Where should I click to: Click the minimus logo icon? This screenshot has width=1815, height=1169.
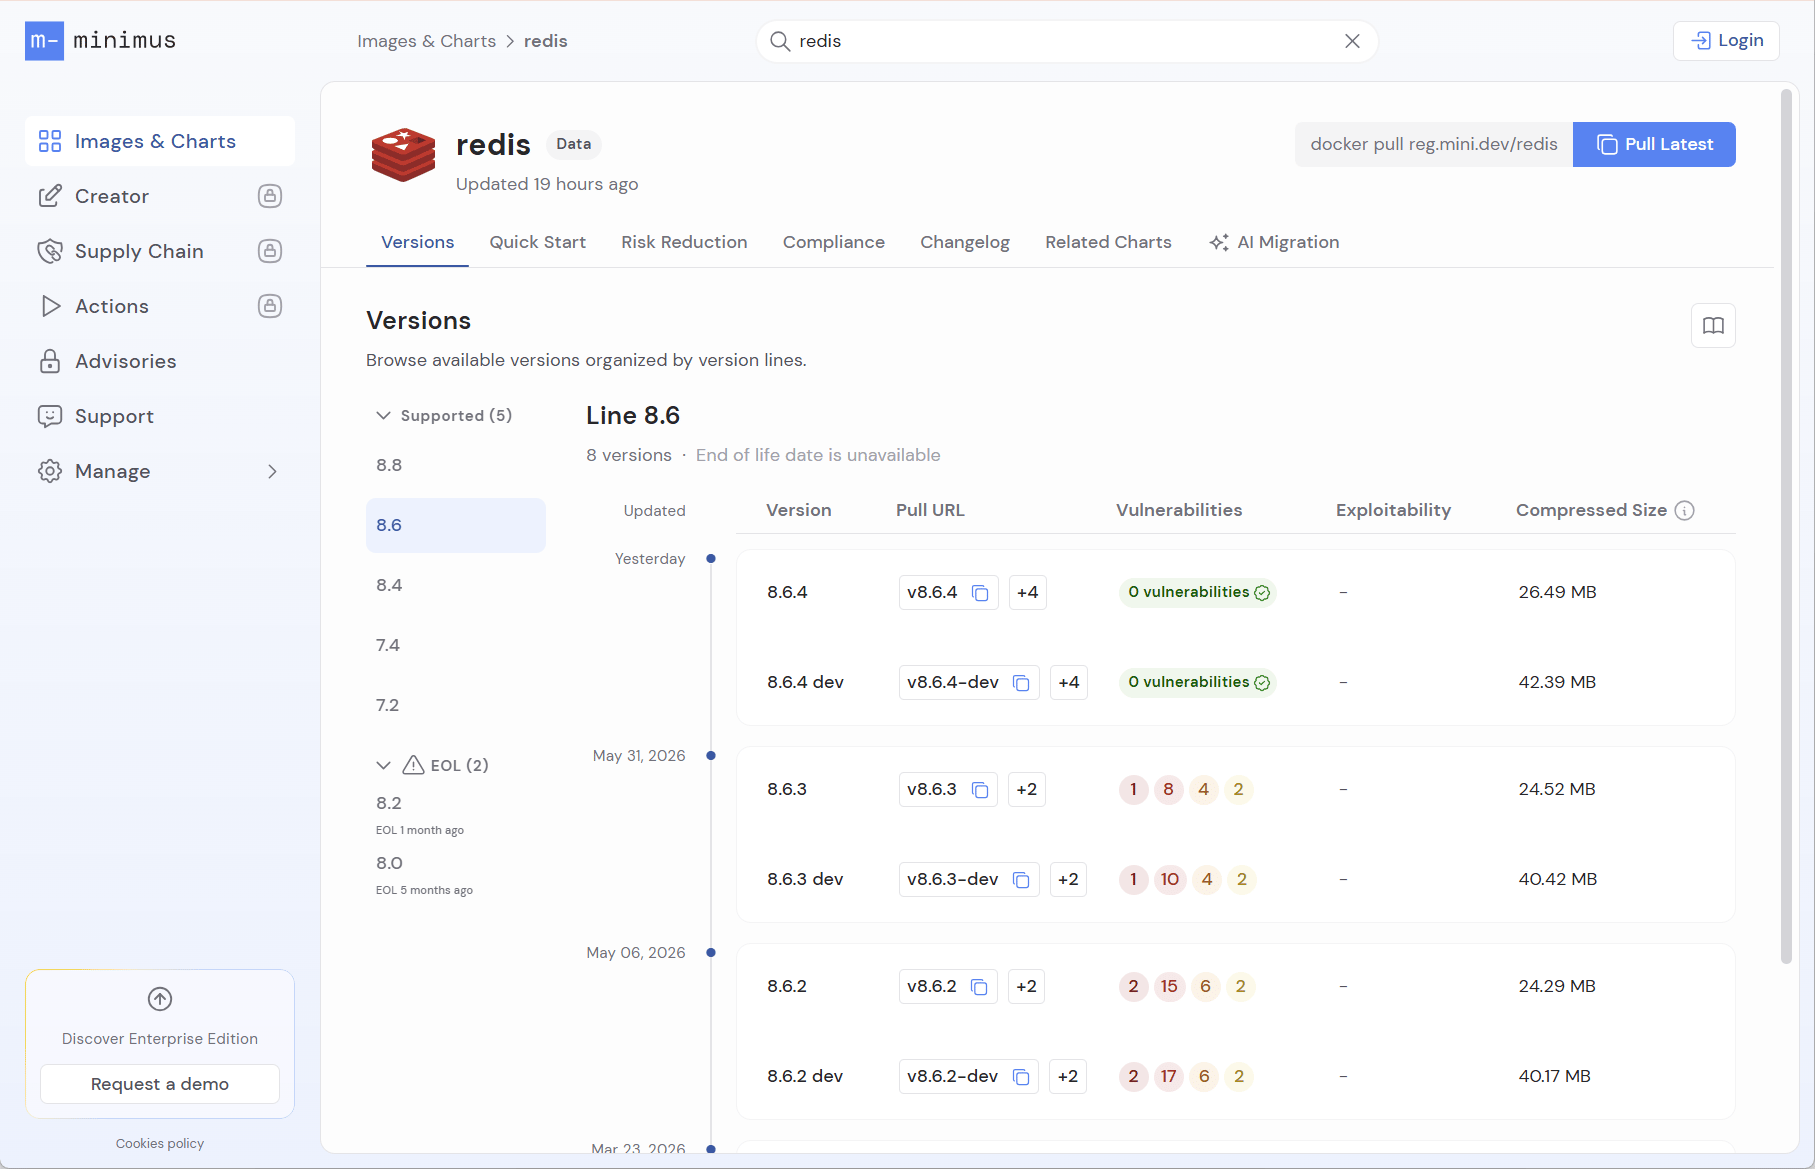point(44,41)
